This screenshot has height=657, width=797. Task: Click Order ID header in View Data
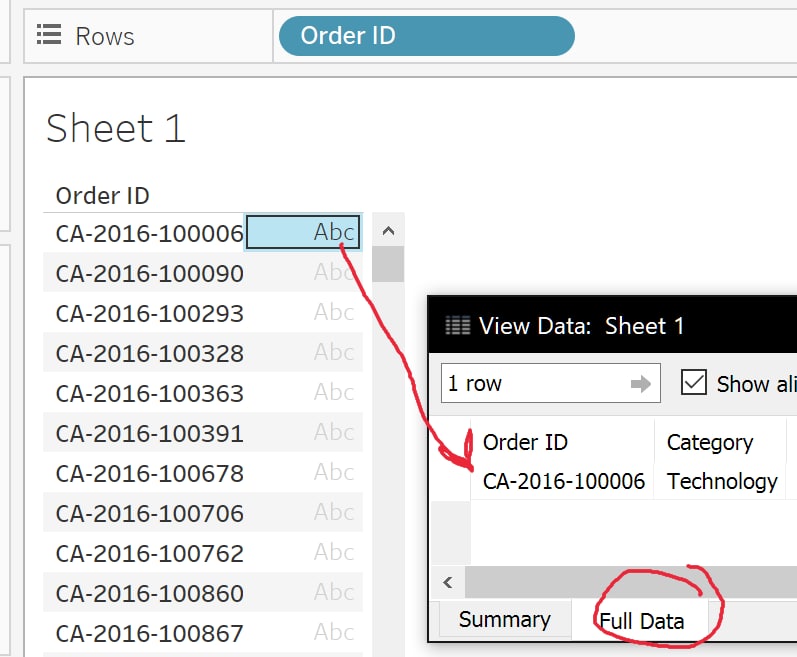(x=525, y=442)
